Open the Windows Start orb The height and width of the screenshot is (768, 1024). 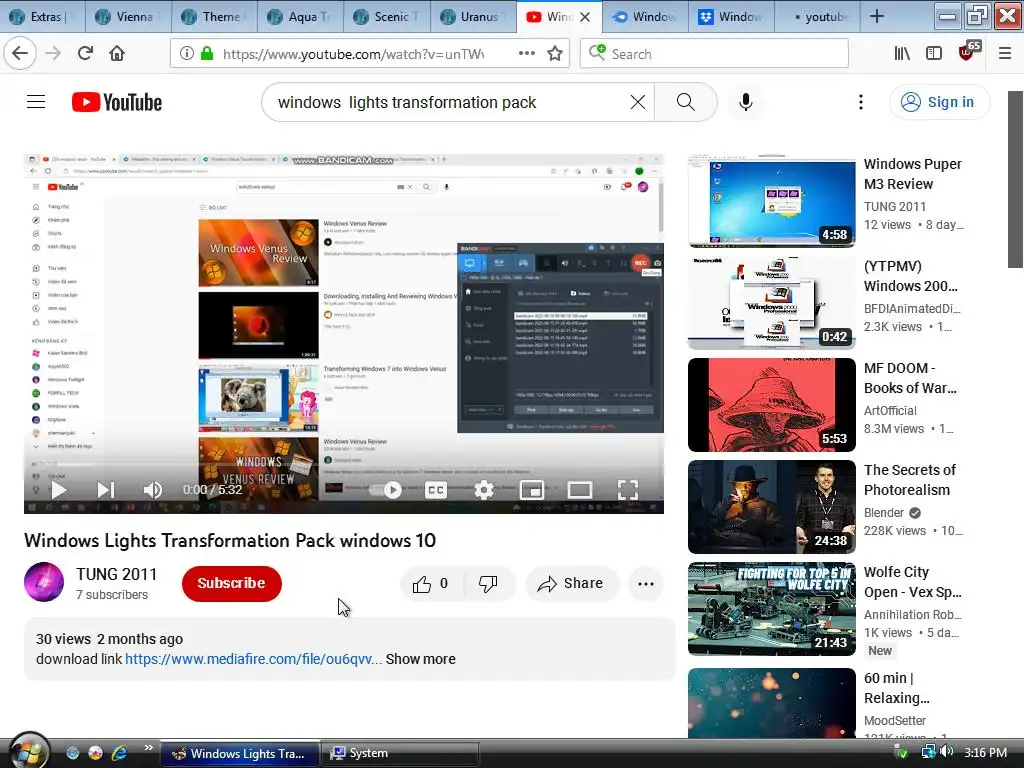coord(27,751)
